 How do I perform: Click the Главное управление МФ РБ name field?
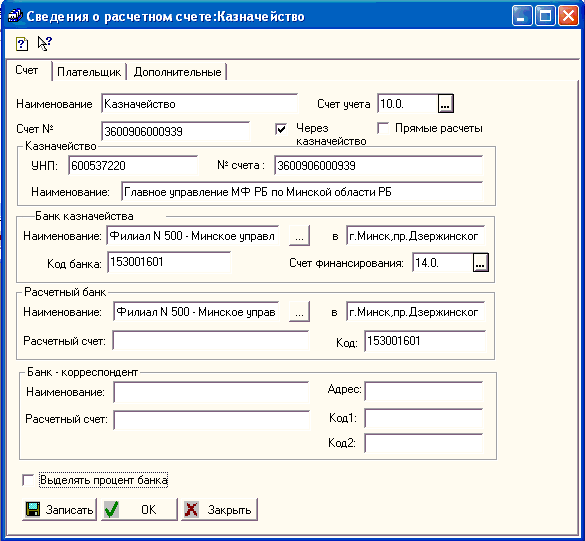click(302, 192)
